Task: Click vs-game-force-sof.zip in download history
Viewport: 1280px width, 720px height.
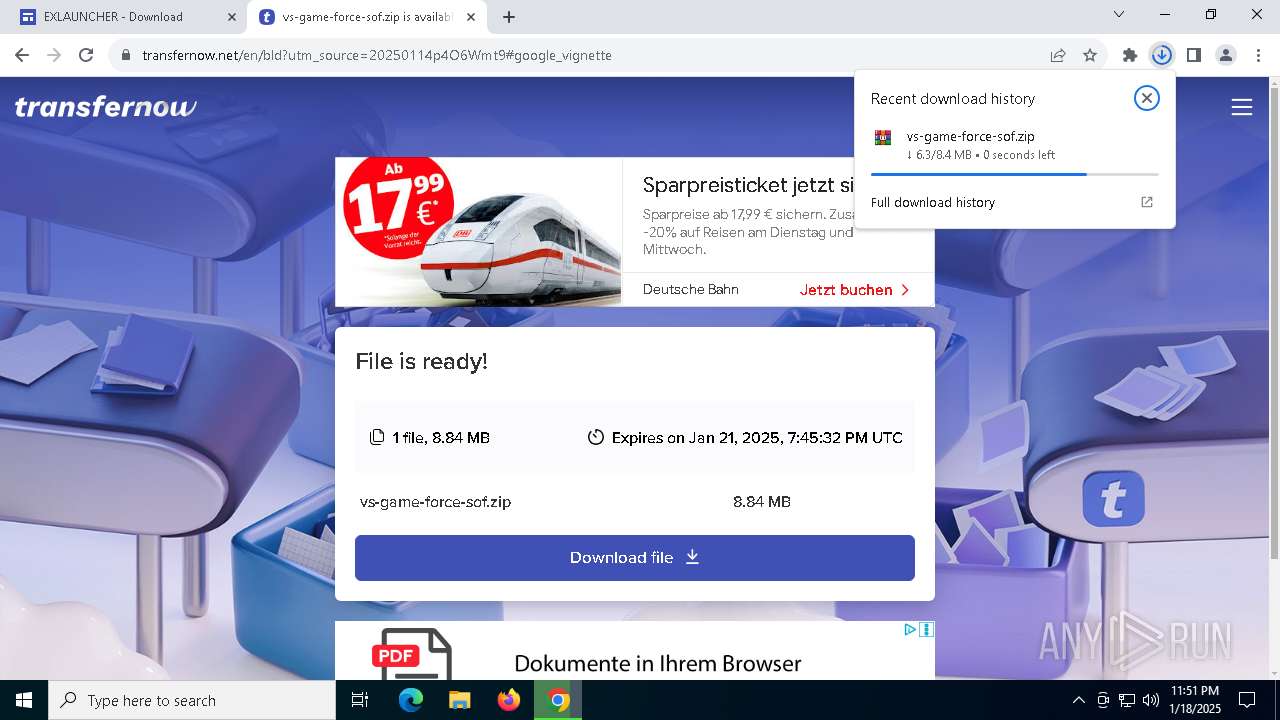Action: 970,136
